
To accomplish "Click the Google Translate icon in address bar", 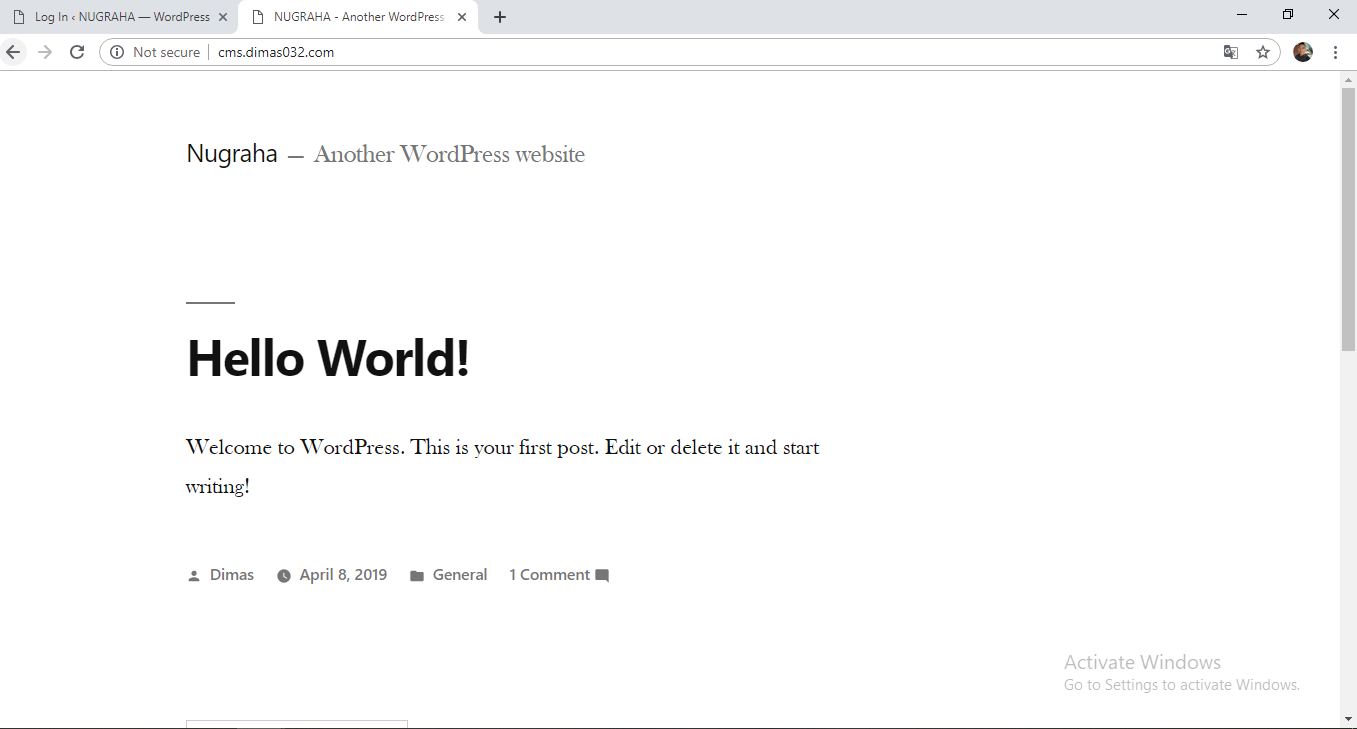I will pos(1231,52).
